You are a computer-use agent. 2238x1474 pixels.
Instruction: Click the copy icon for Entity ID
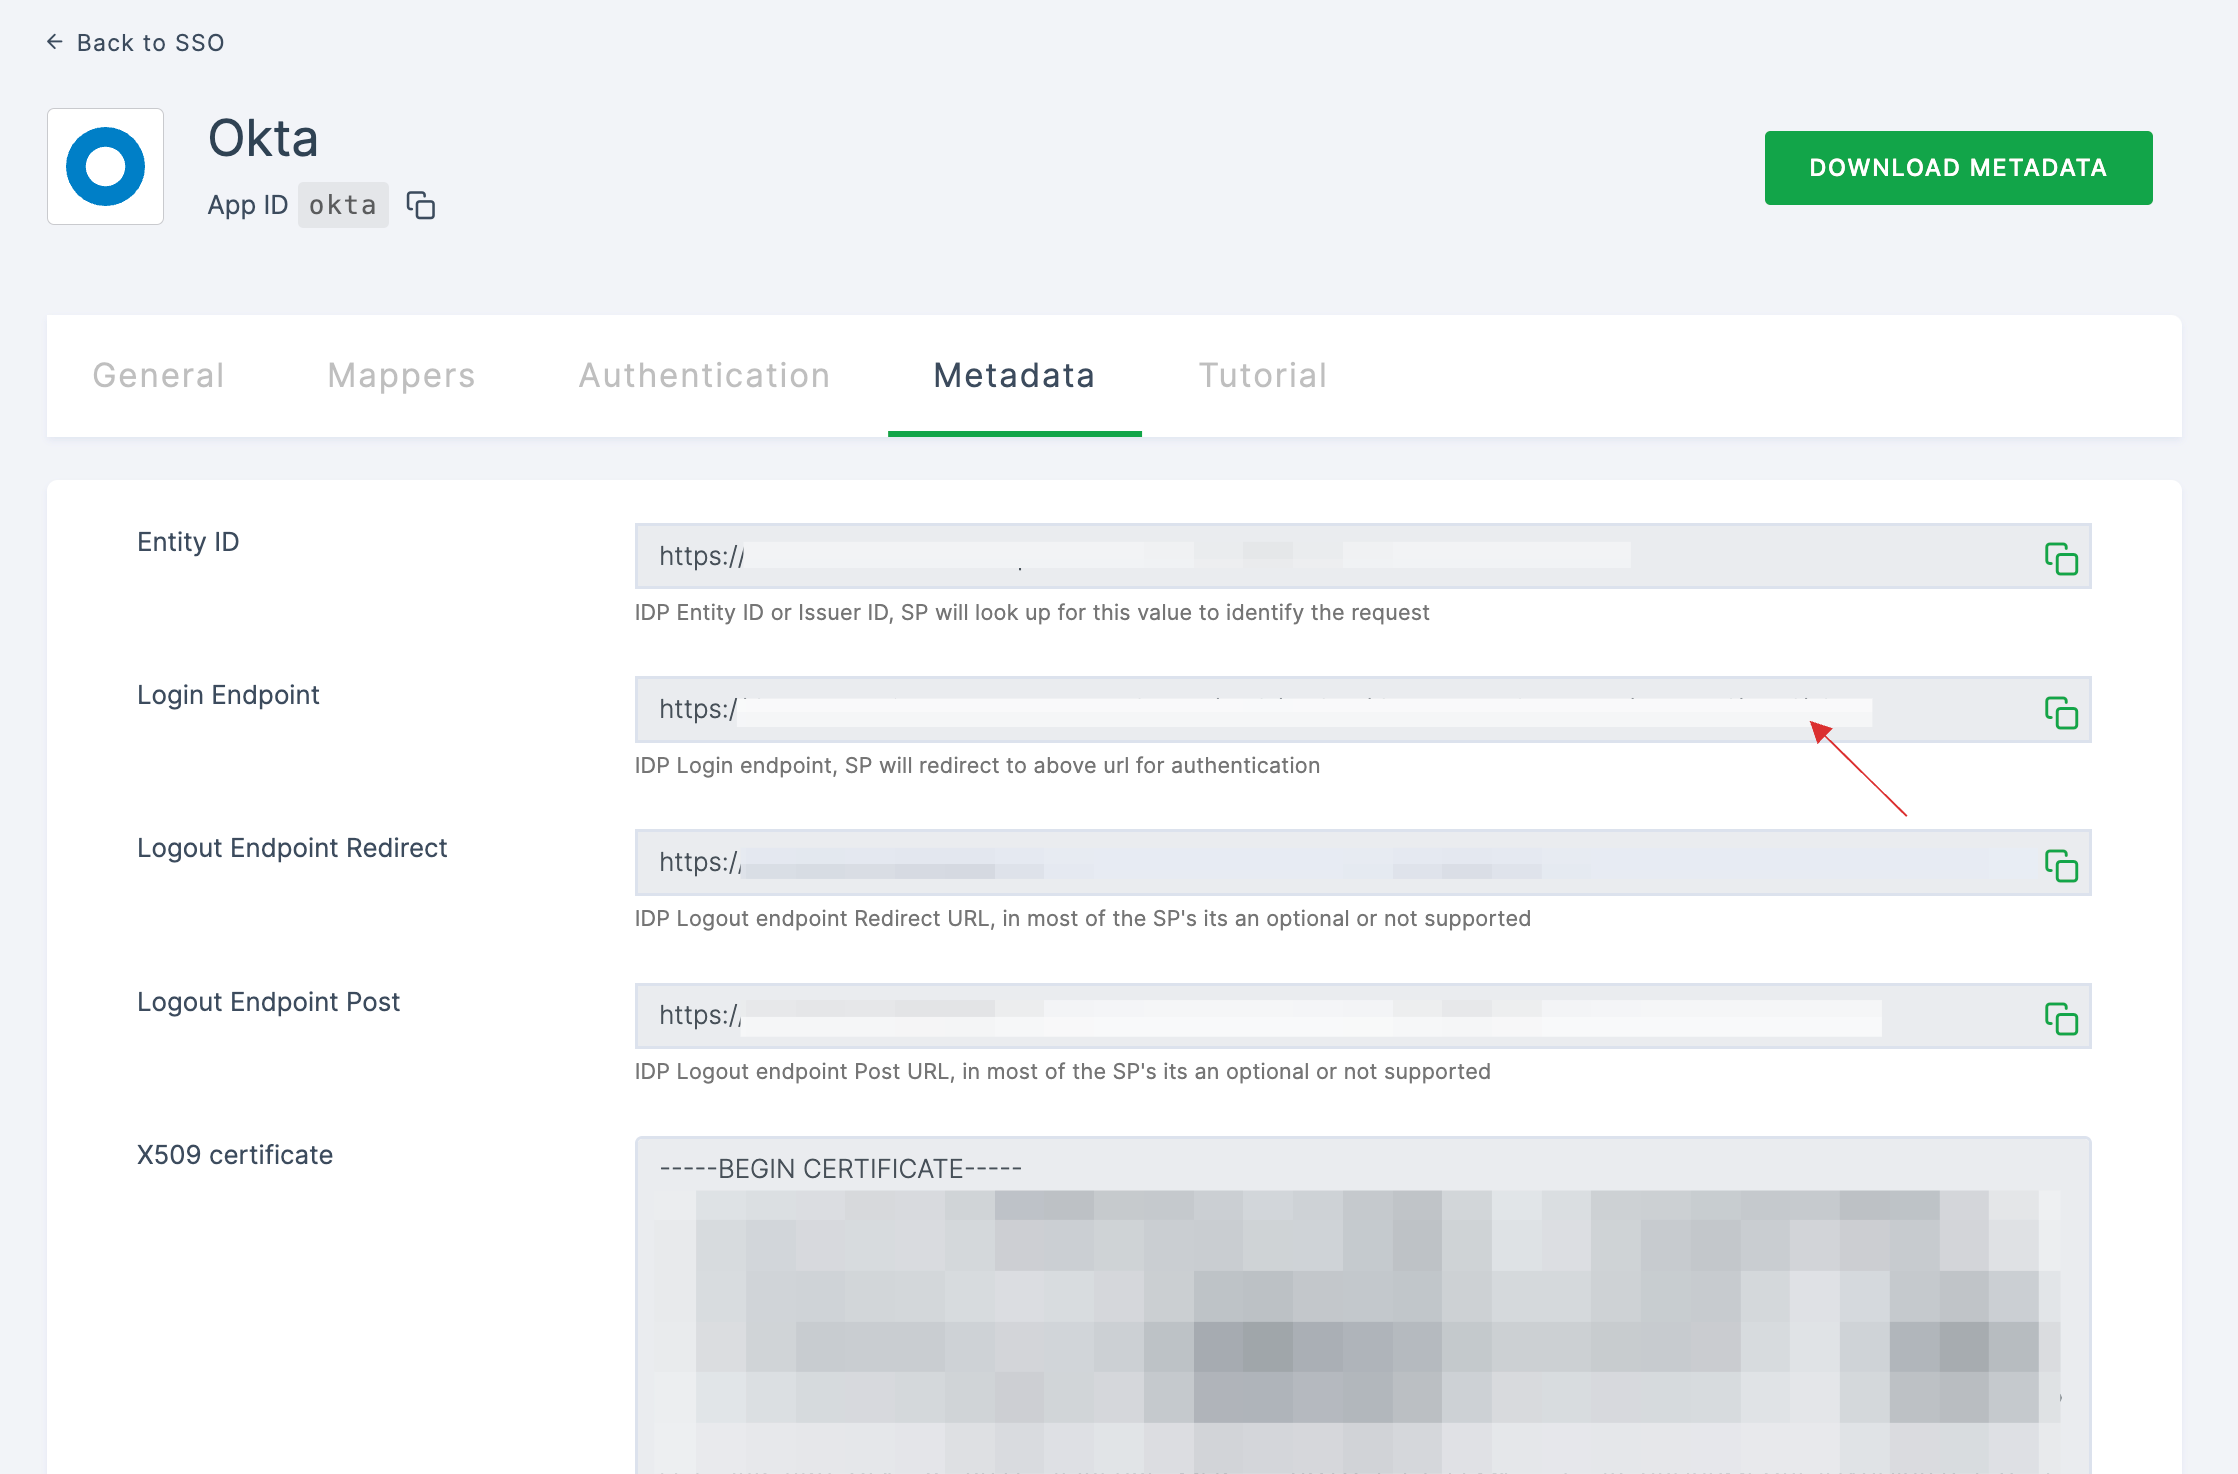coord(2060,558)
